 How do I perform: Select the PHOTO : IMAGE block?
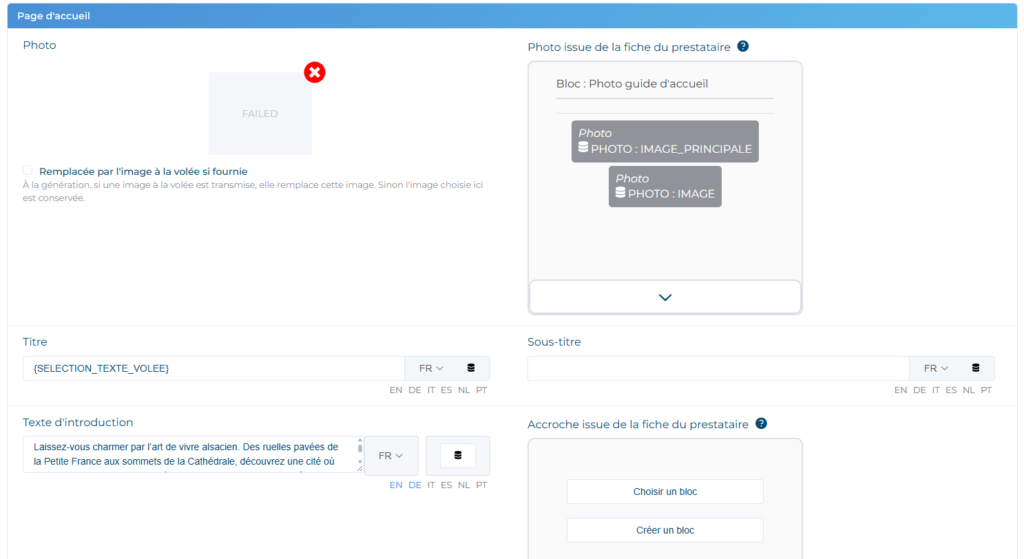pos(665,186)
